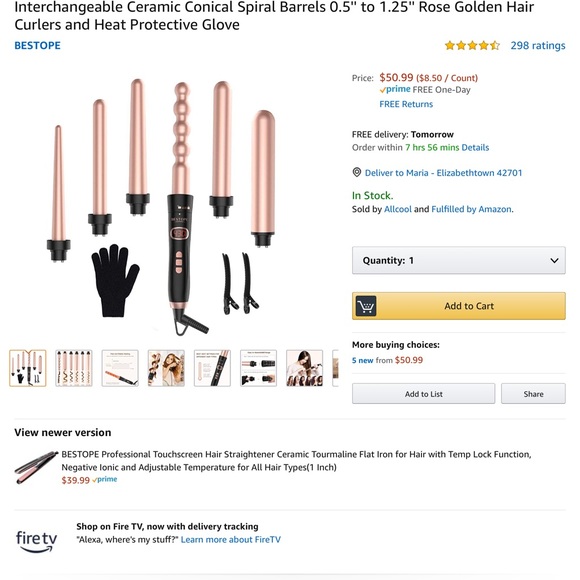Select the second thumbnail showing curl styles
Screen dimensions: 580x580
pyautogui.click(x=74, y=368)
